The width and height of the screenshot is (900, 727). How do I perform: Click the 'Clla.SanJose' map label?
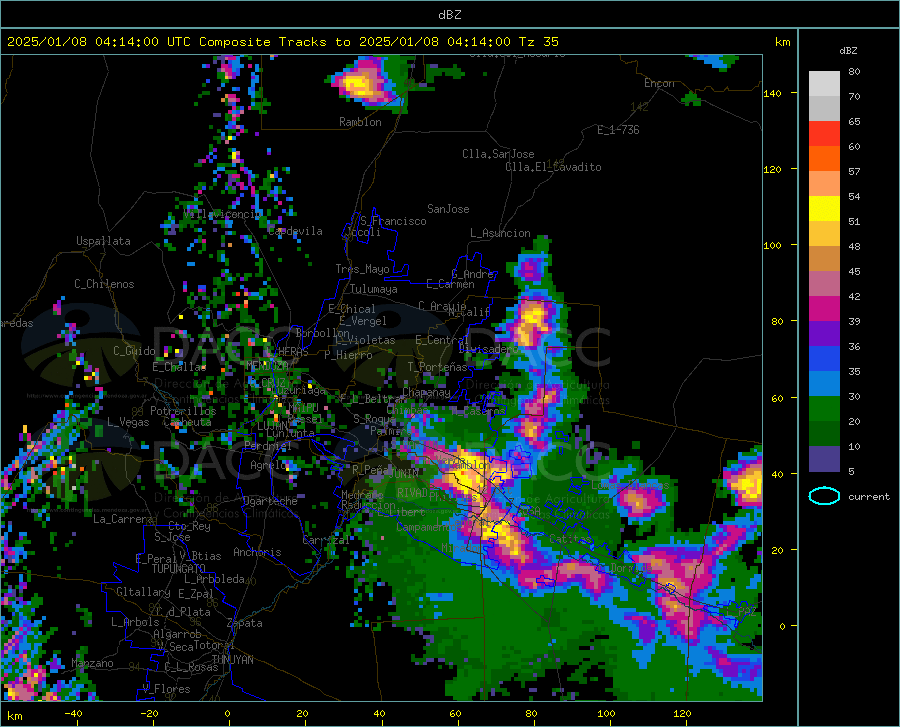498,154
